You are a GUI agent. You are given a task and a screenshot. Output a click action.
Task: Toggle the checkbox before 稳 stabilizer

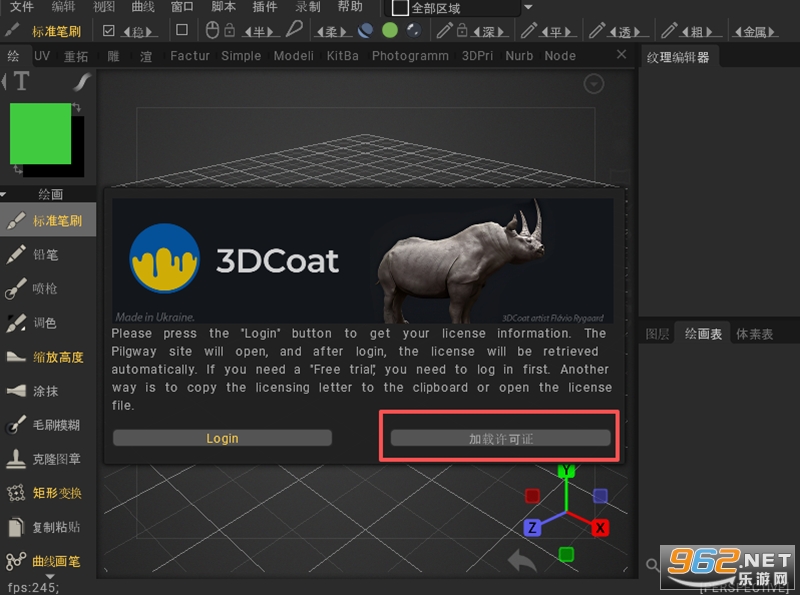[x=108, y=31]
